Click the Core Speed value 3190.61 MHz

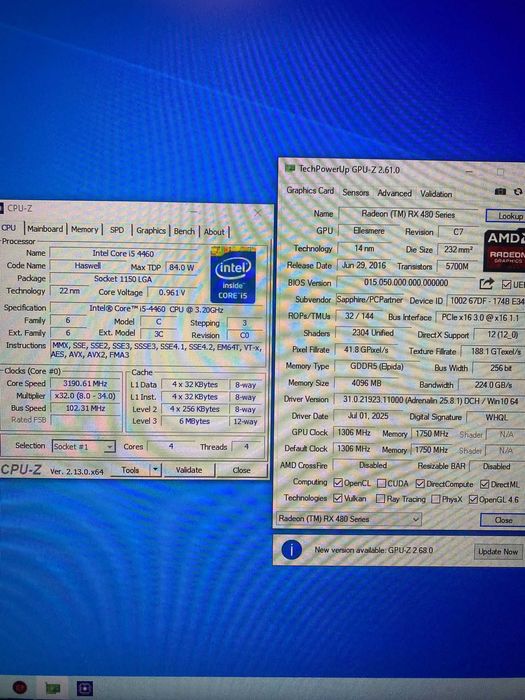pos(85,383)
